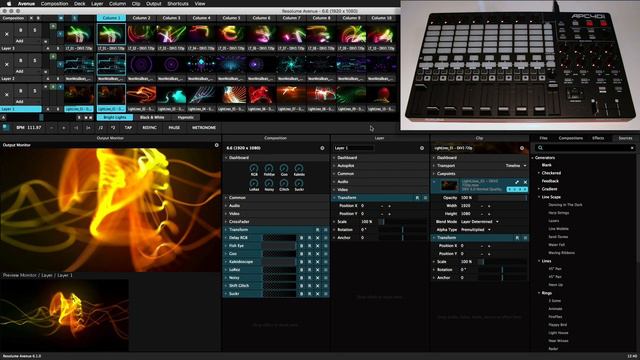Open composition panel settings gear
This screenshot has height=360, width=640.
322,148
